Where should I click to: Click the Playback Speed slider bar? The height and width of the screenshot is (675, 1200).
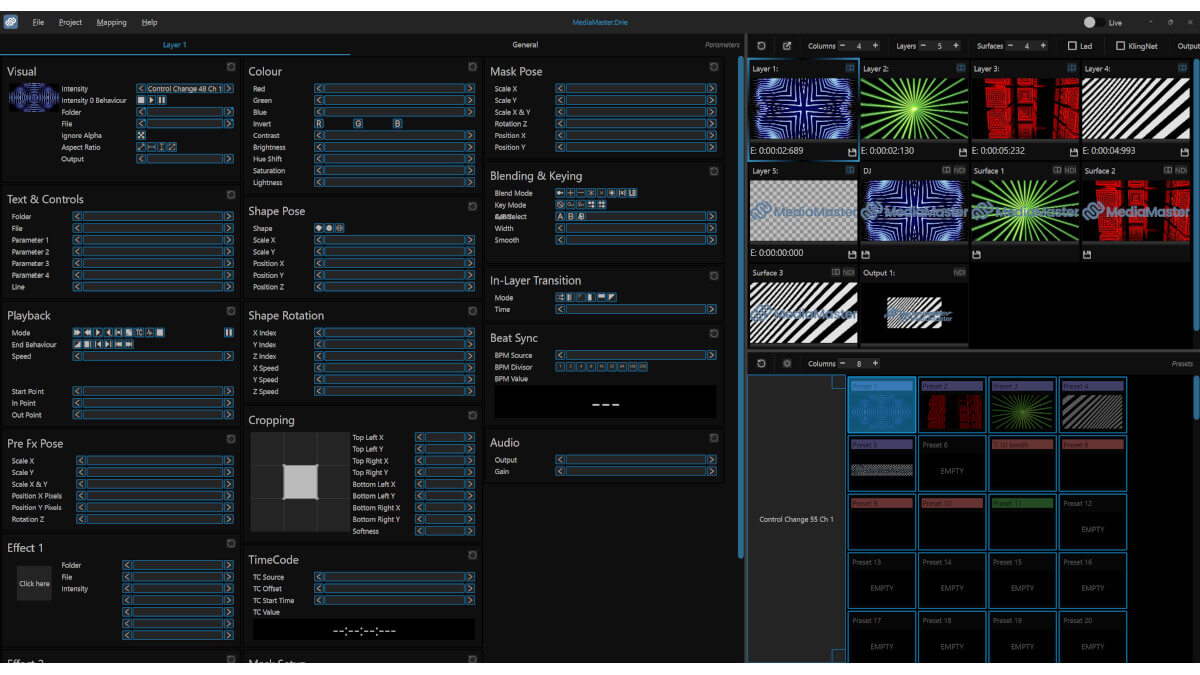(153, 356)
